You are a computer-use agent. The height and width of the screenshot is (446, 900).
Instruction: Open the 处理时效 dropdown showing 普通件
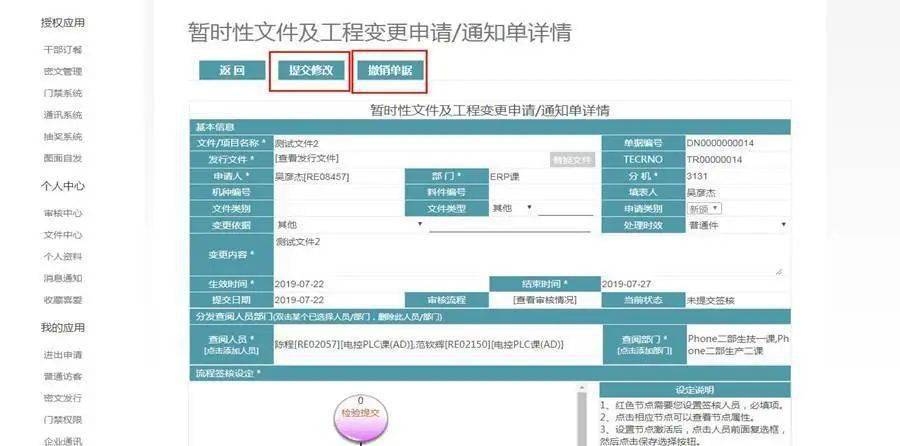(737, 225)
